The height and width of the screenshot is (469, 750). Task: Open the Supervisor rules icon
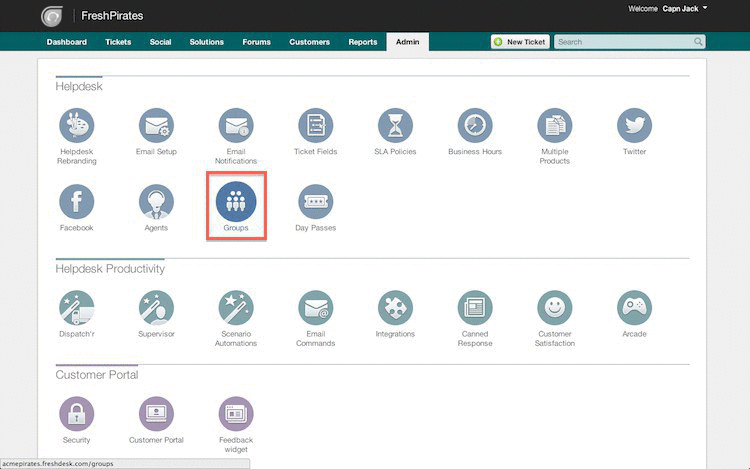coord(156,308)
